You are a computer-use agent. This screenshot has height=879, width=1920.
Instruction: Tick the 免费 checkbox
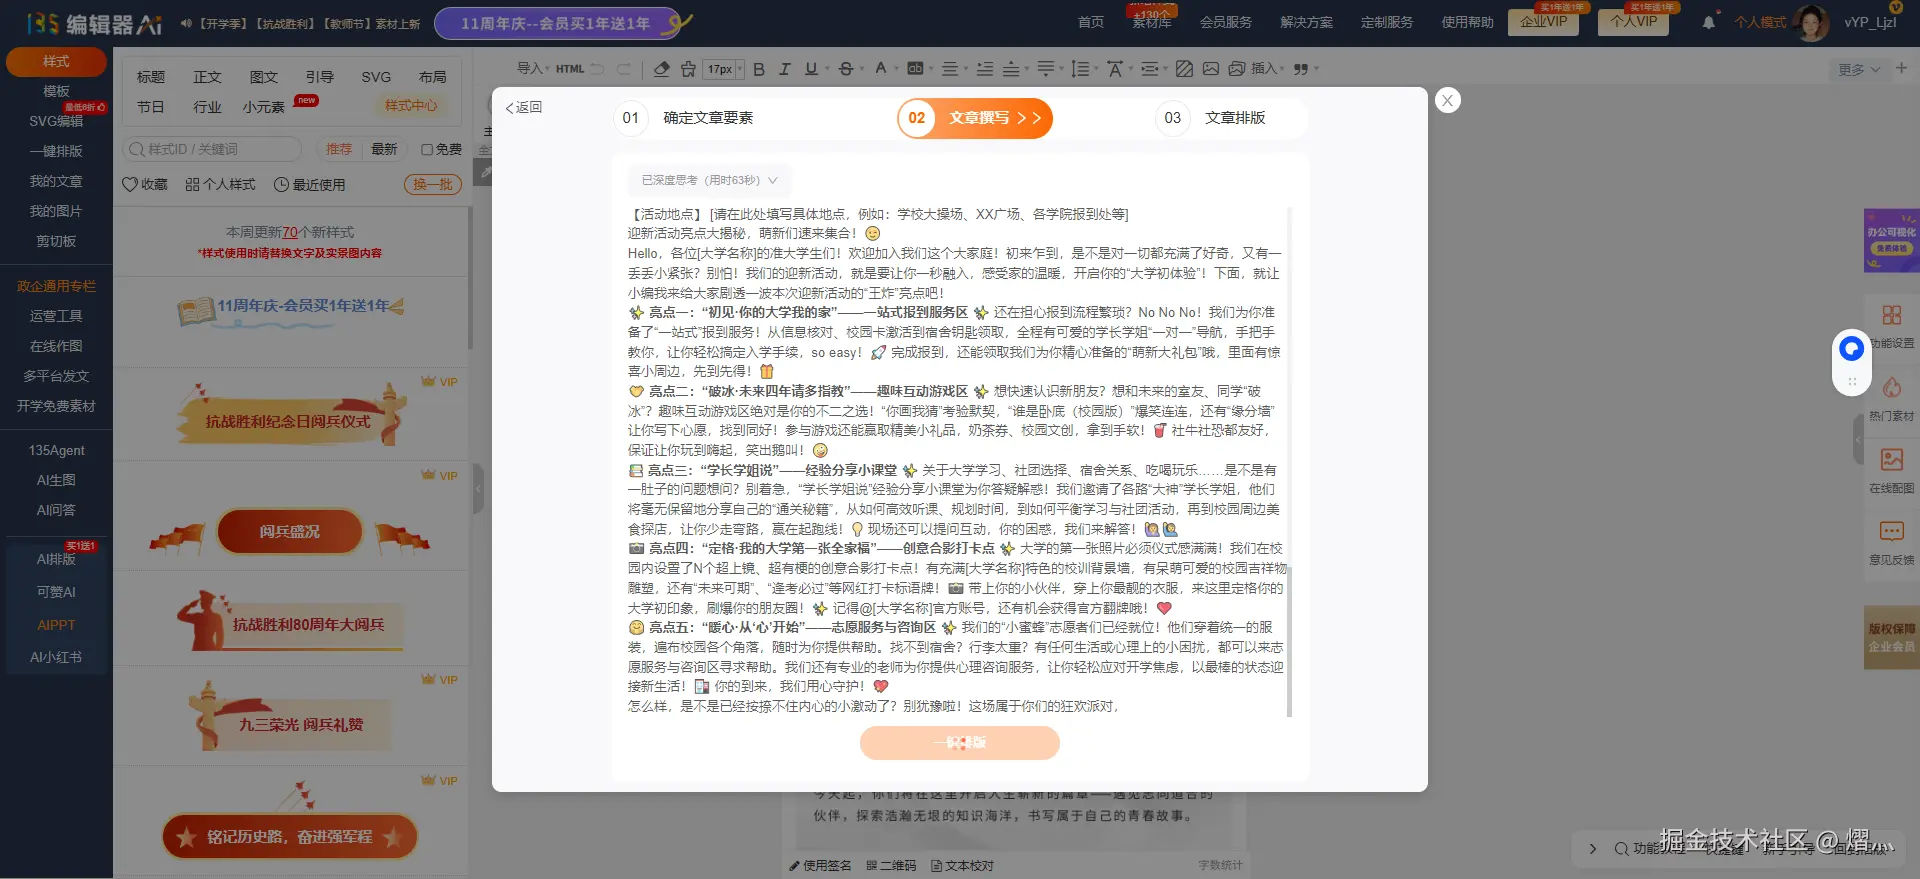(x=427, y=149)
